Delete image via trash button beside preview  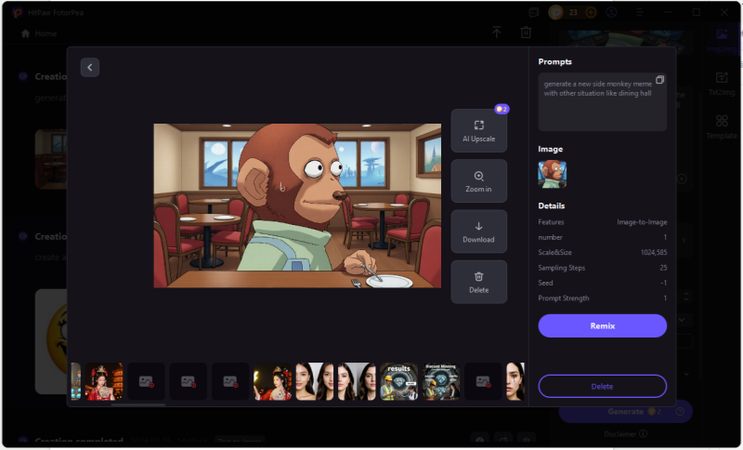coord(479,282)
